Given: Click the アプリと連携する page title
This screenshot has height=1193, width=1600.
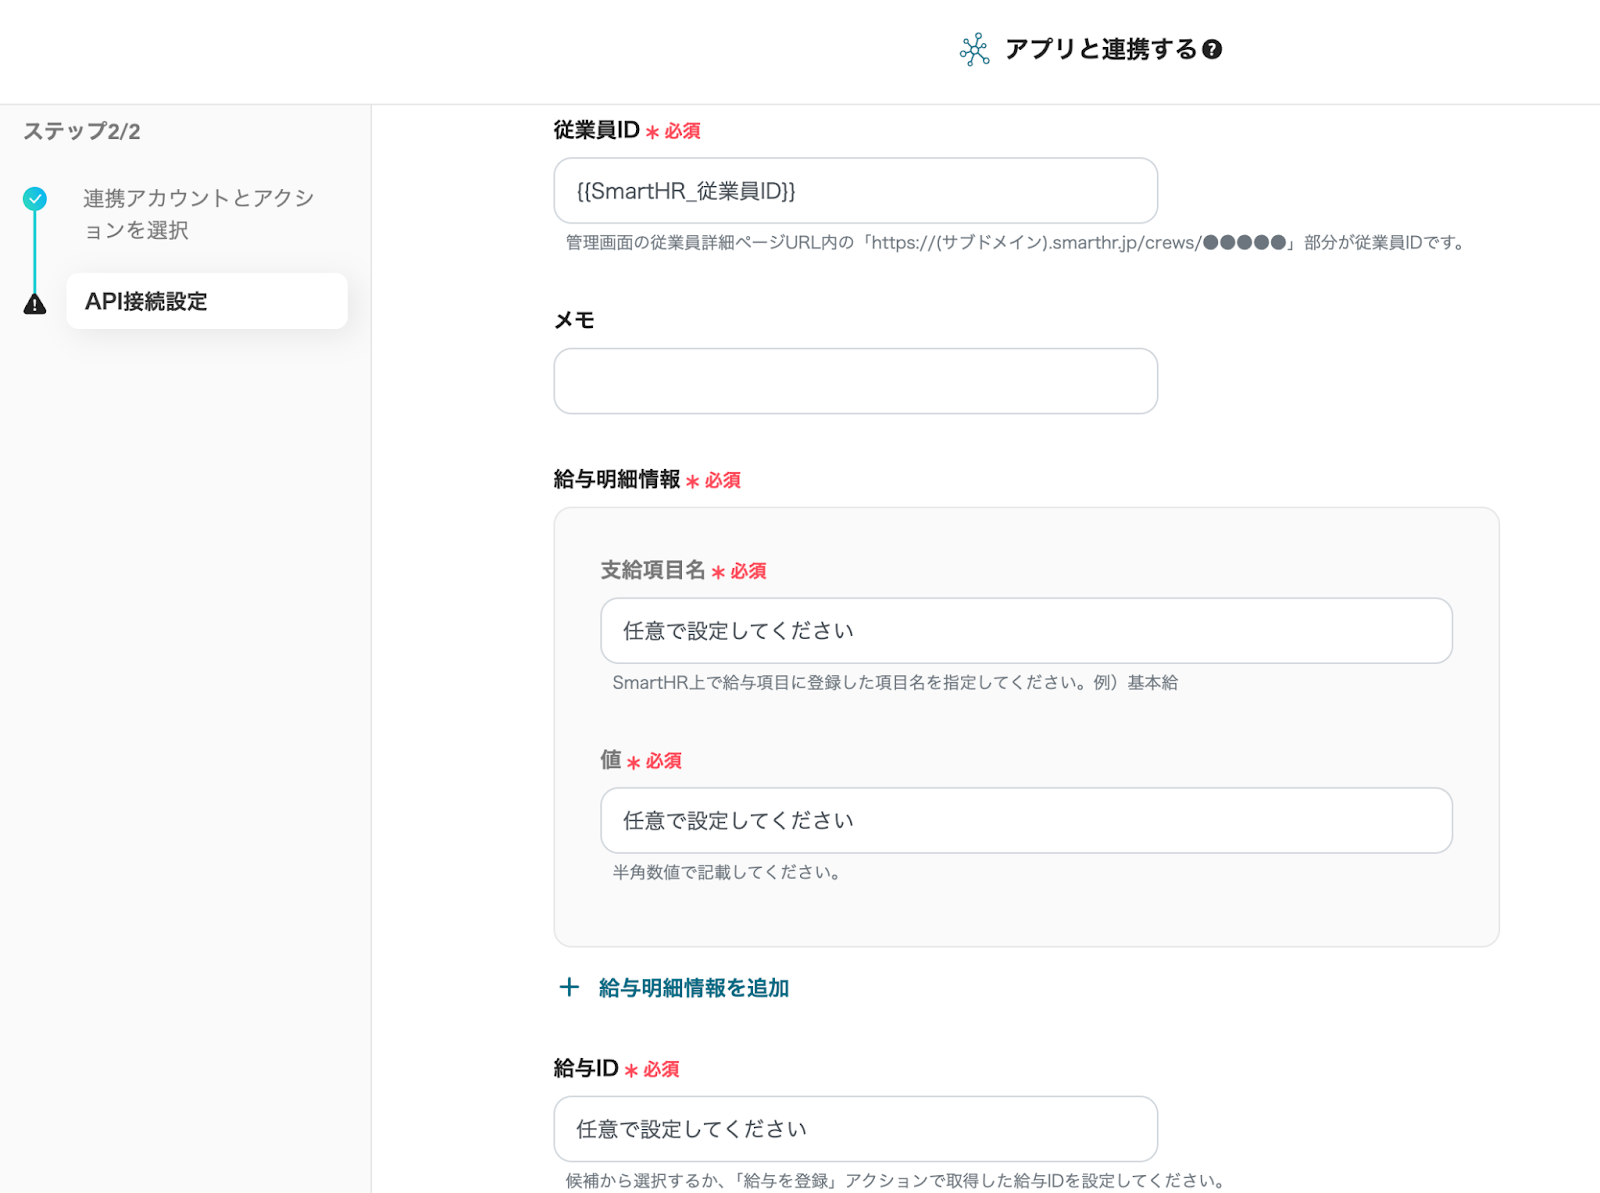Looking at the screenshot, I should coord(1100,50).
